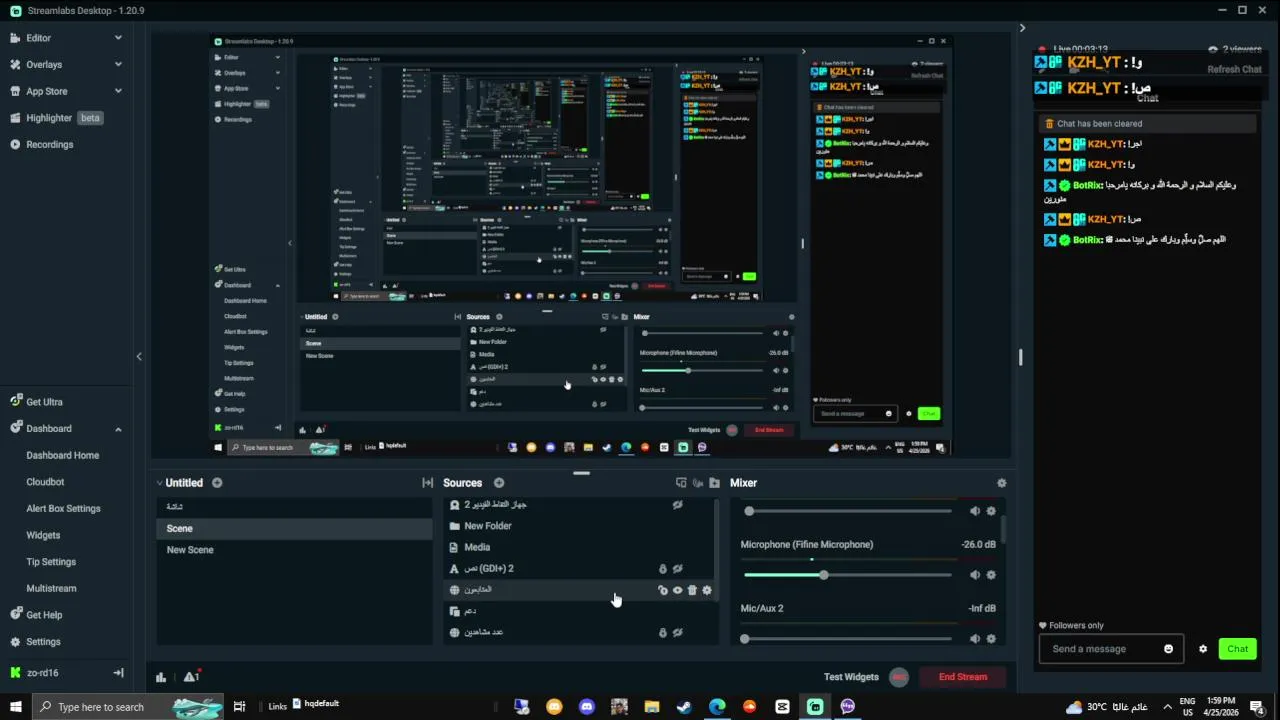The image size is (1280, 720).
Task: Click the green Chat send button
Action: (x=1238, y=649)
